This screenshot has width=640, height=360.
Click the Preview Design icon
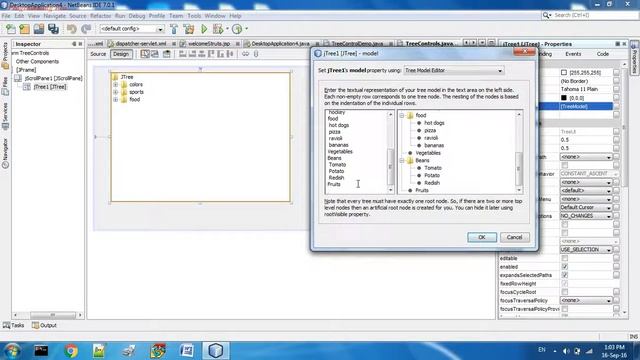click(167, 54)
